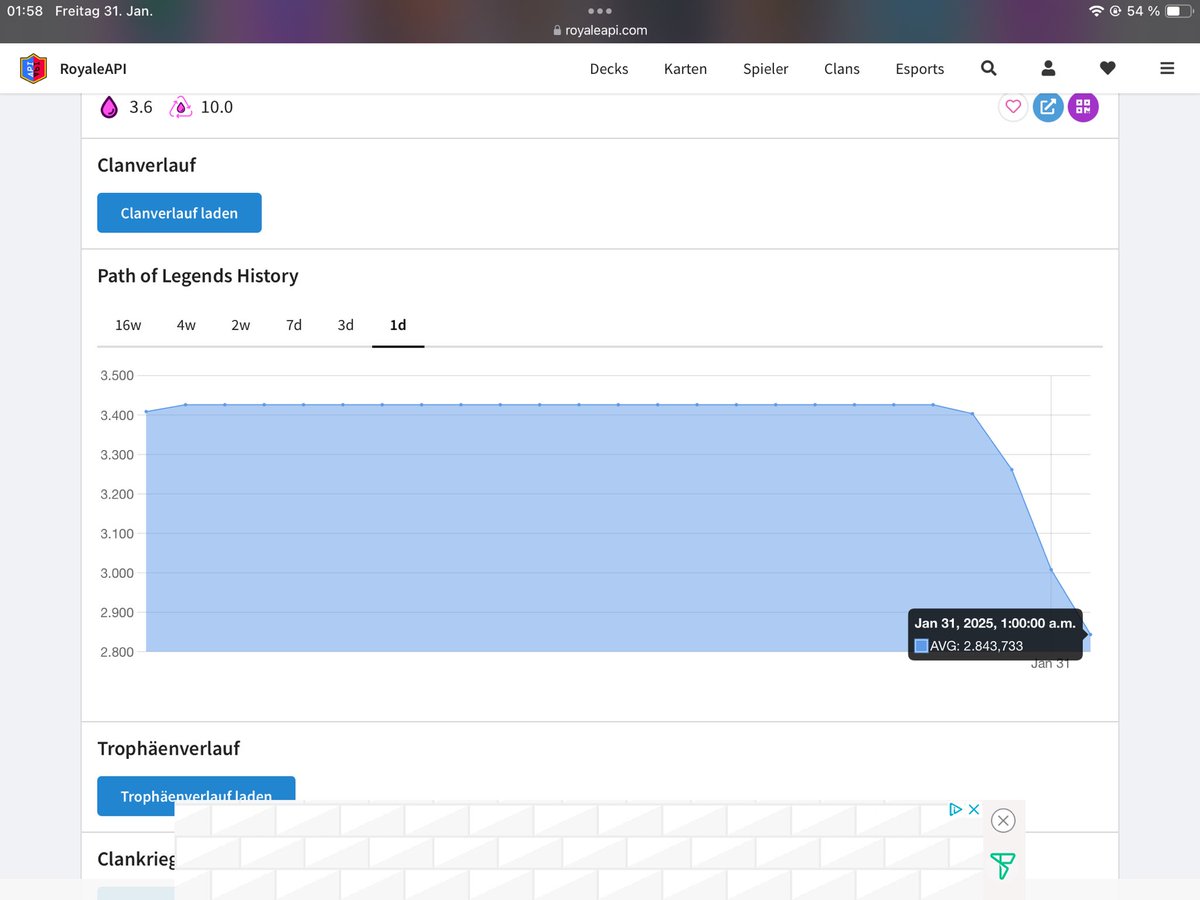1200x900 pixels.
Task: Open the AdChoices triangle icon
Action: 956,809
